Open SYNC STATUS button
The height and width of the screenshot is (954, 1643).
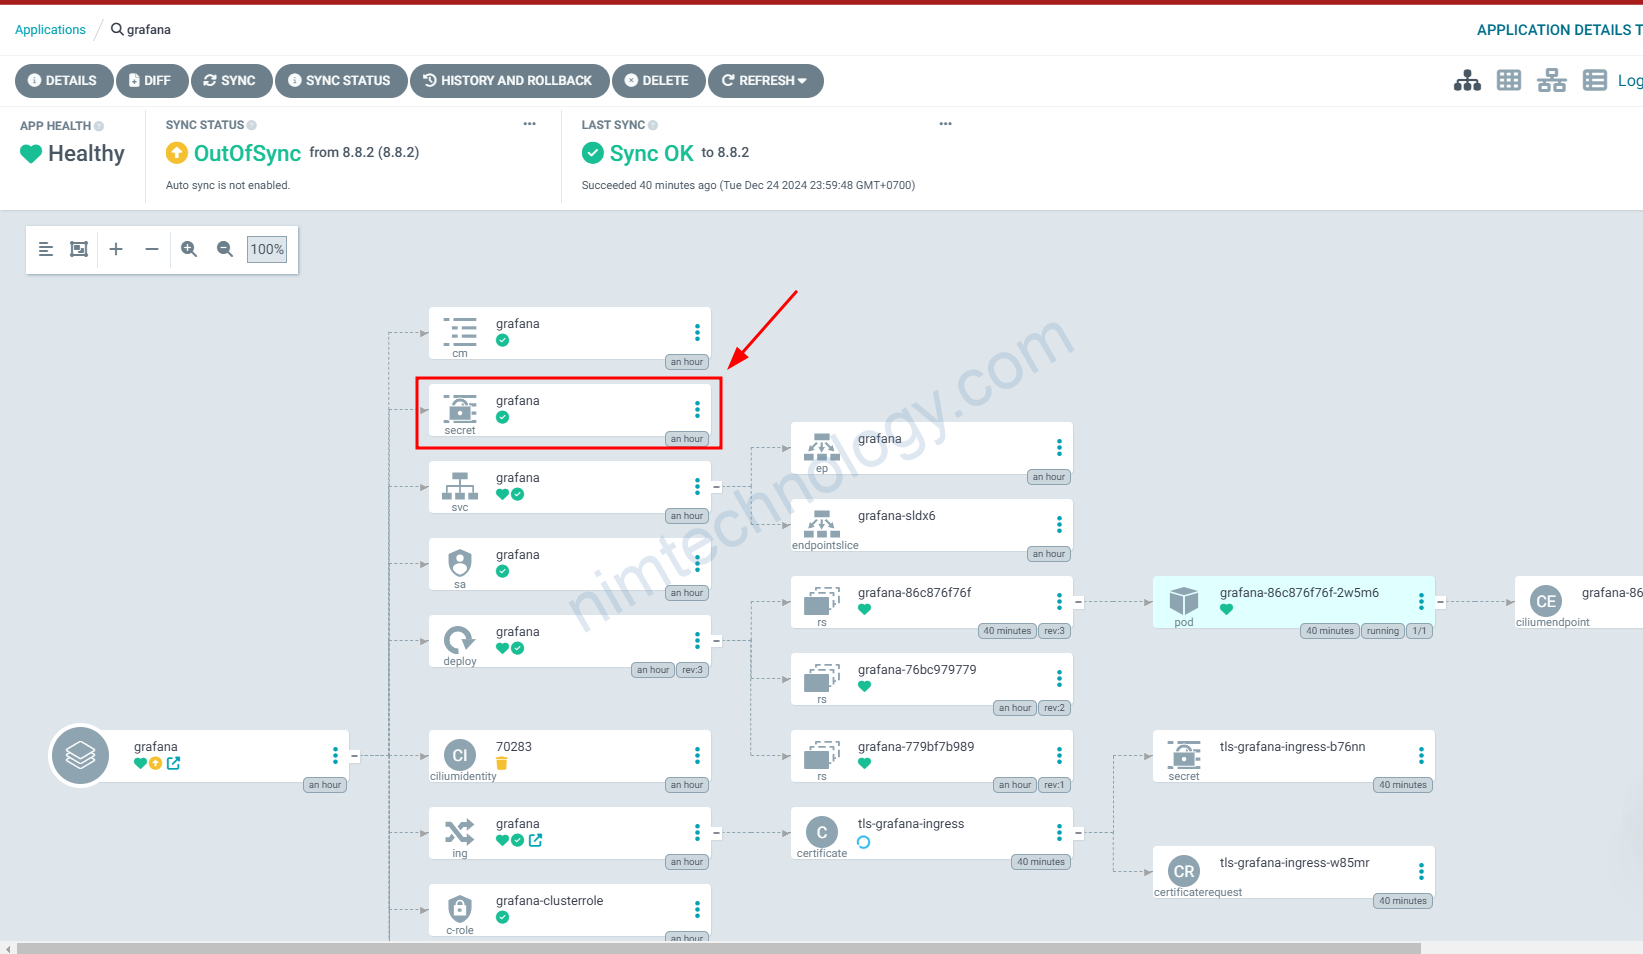coord(341,81)
